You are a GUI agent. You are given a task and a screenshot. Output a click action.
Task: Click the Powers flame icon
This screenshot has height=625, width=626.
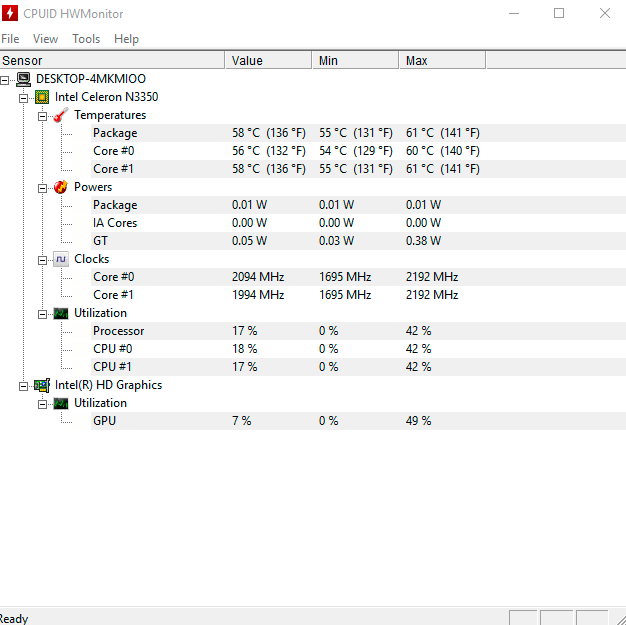click(61, 187)
